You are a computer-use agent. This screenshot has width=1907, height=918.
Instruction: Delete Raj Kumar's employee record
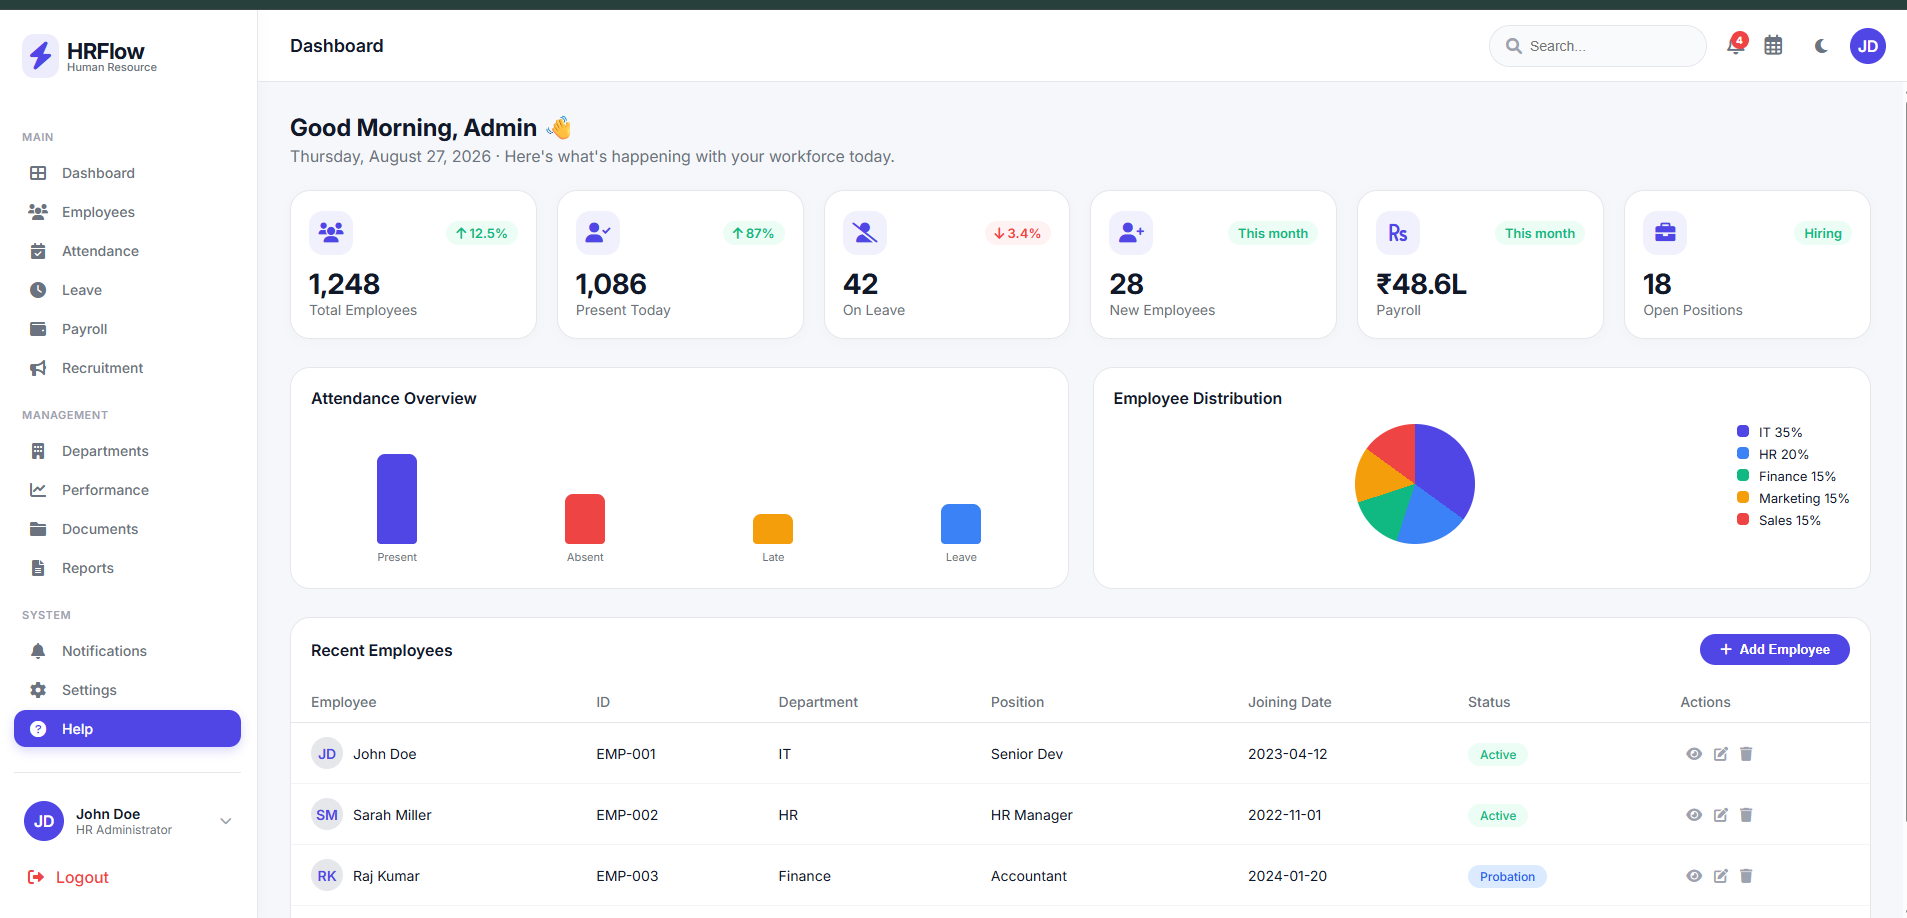tap(1746, 876)
